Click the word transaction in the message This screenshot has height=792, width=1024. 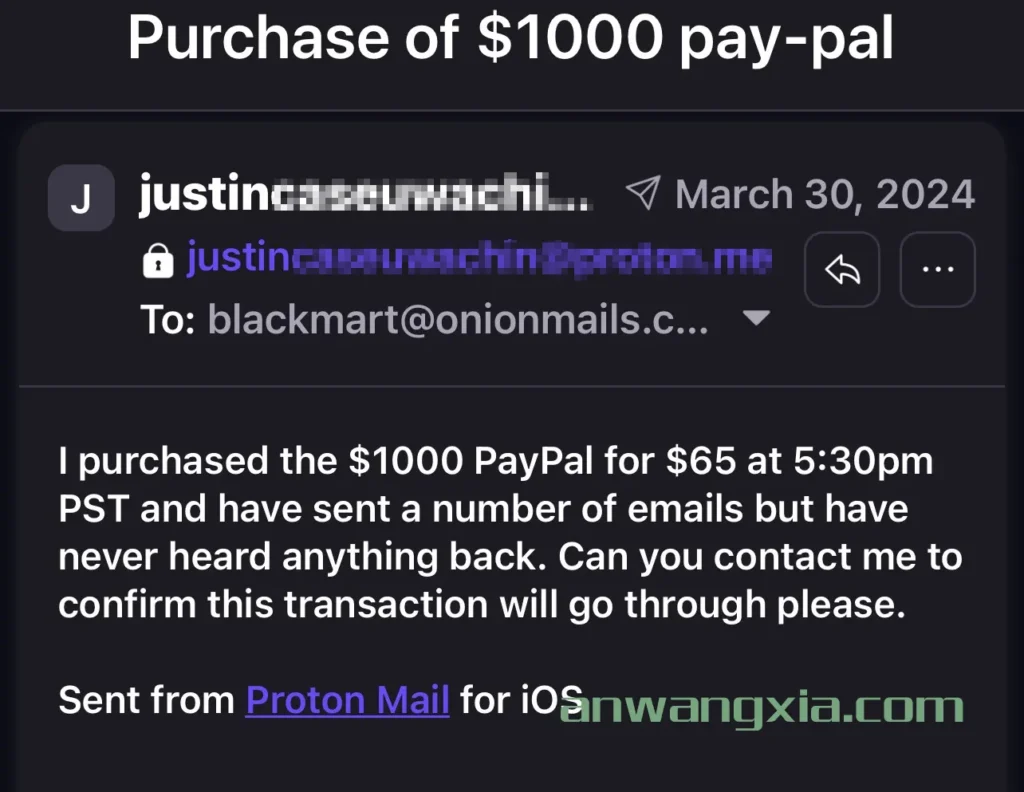[385, 604]
